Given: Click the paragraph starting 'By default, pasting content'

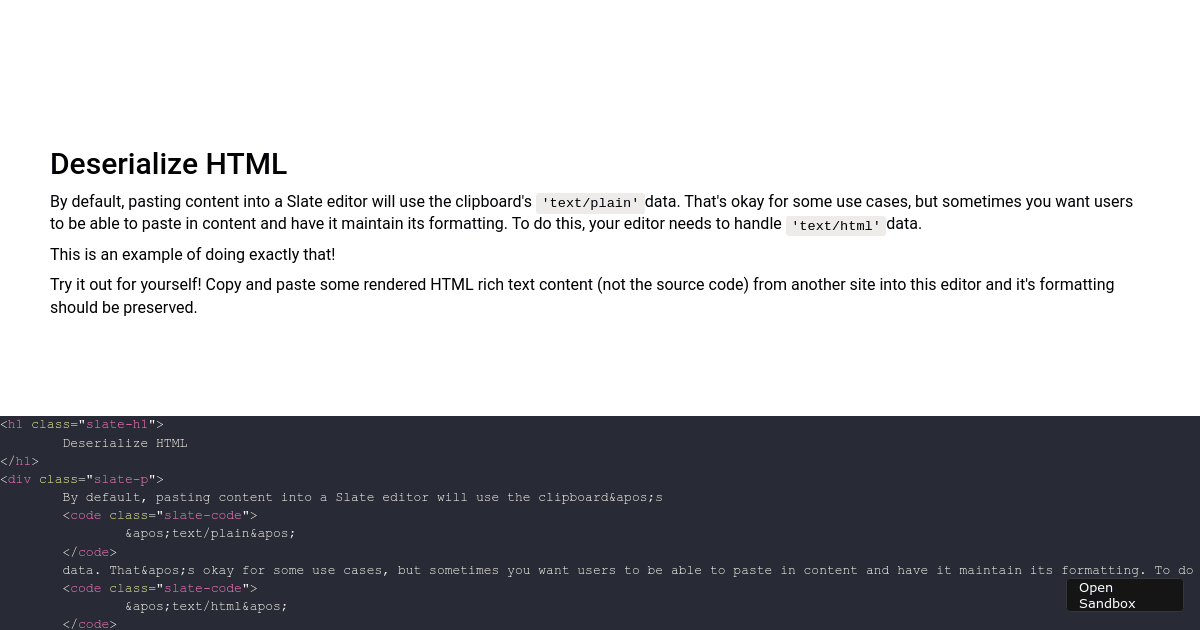Looking at the screenshot, I should tap(400, 212).
